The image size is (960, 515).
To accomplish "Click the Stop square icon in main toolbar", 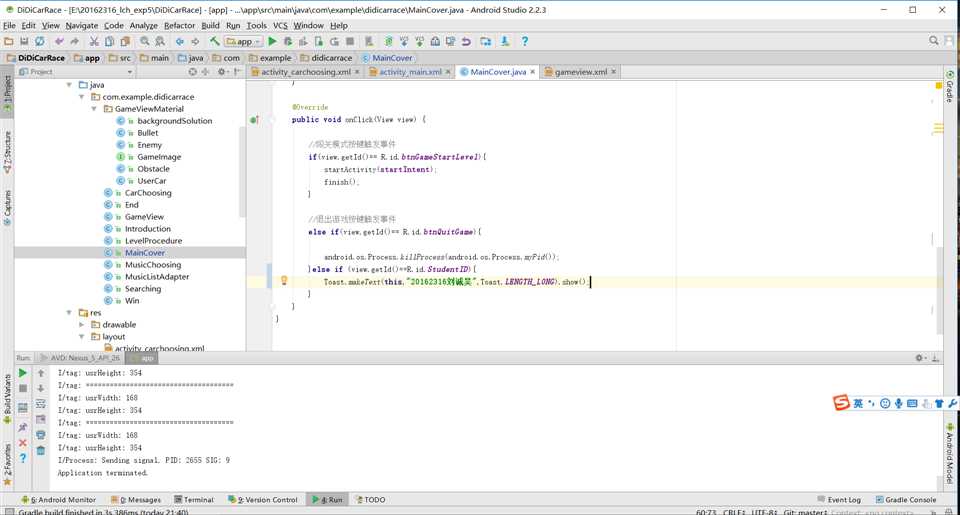I will click(x=350, y=42).
